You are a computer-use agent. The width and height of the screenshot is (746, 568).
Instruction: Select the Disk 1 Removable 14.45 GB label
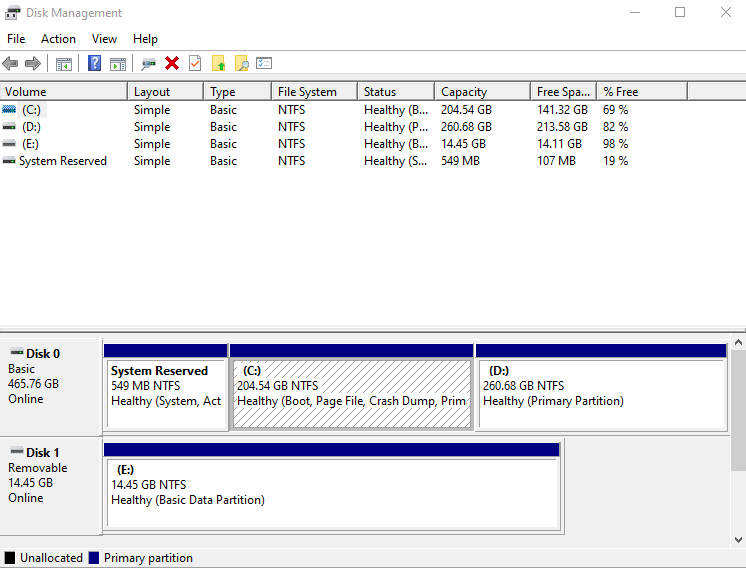[x=50, y=485]
